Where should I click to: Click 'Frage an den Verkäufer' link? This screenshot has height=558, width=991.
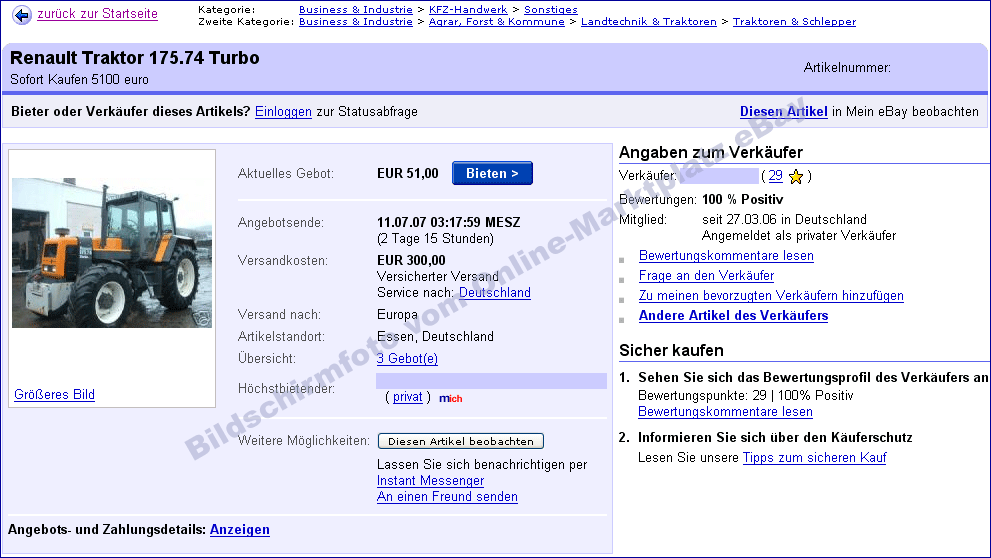pos(706,276)
